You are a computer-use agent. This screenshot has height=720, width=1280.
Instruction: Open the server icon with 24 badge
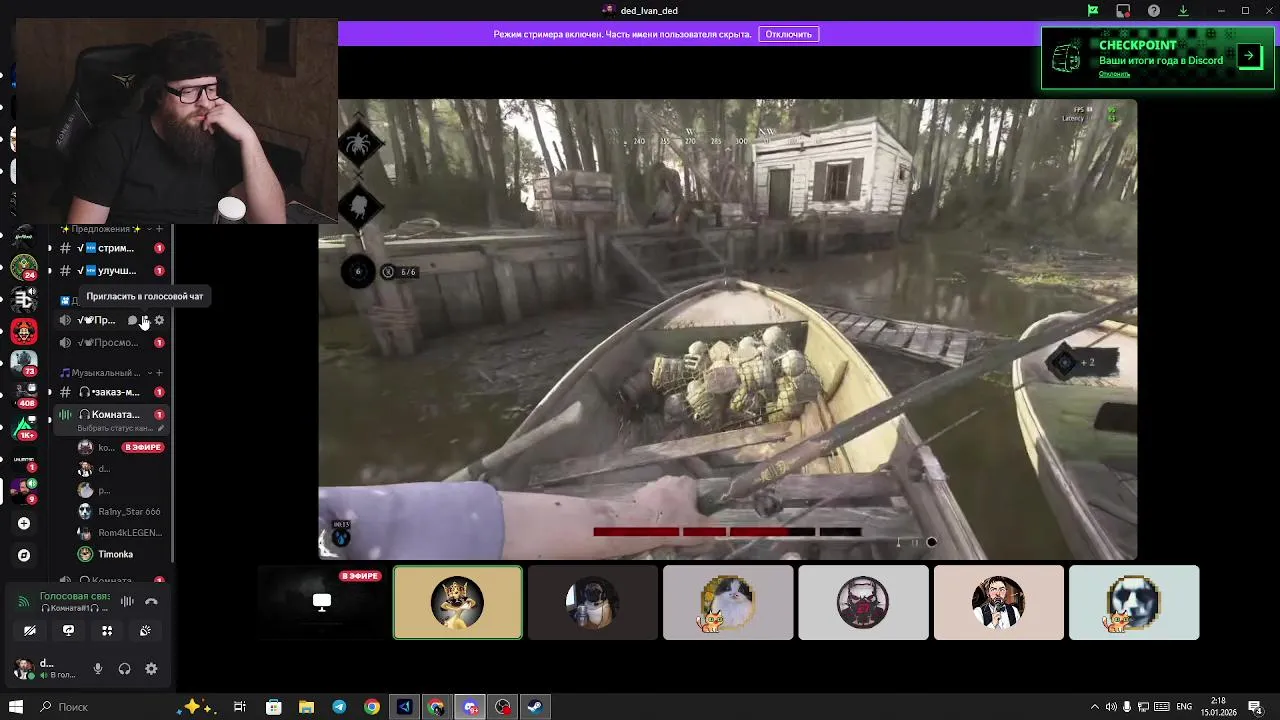tap(24, 267)
